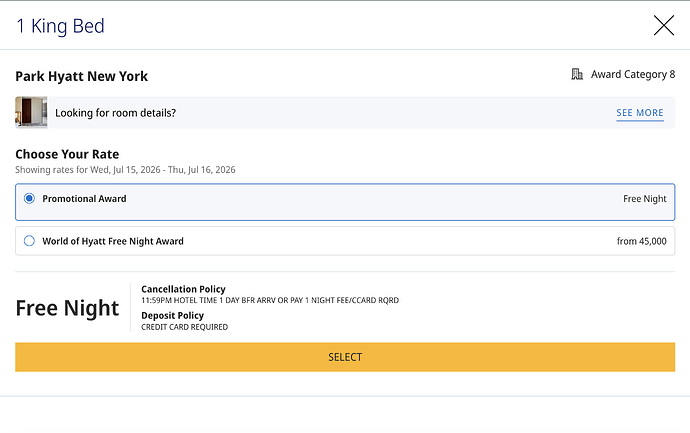Image resolution: width=690 pixels, height=433 pixels.
Task: Choose World of Hyatt Free Night Award radio
Action: [29, 241]
